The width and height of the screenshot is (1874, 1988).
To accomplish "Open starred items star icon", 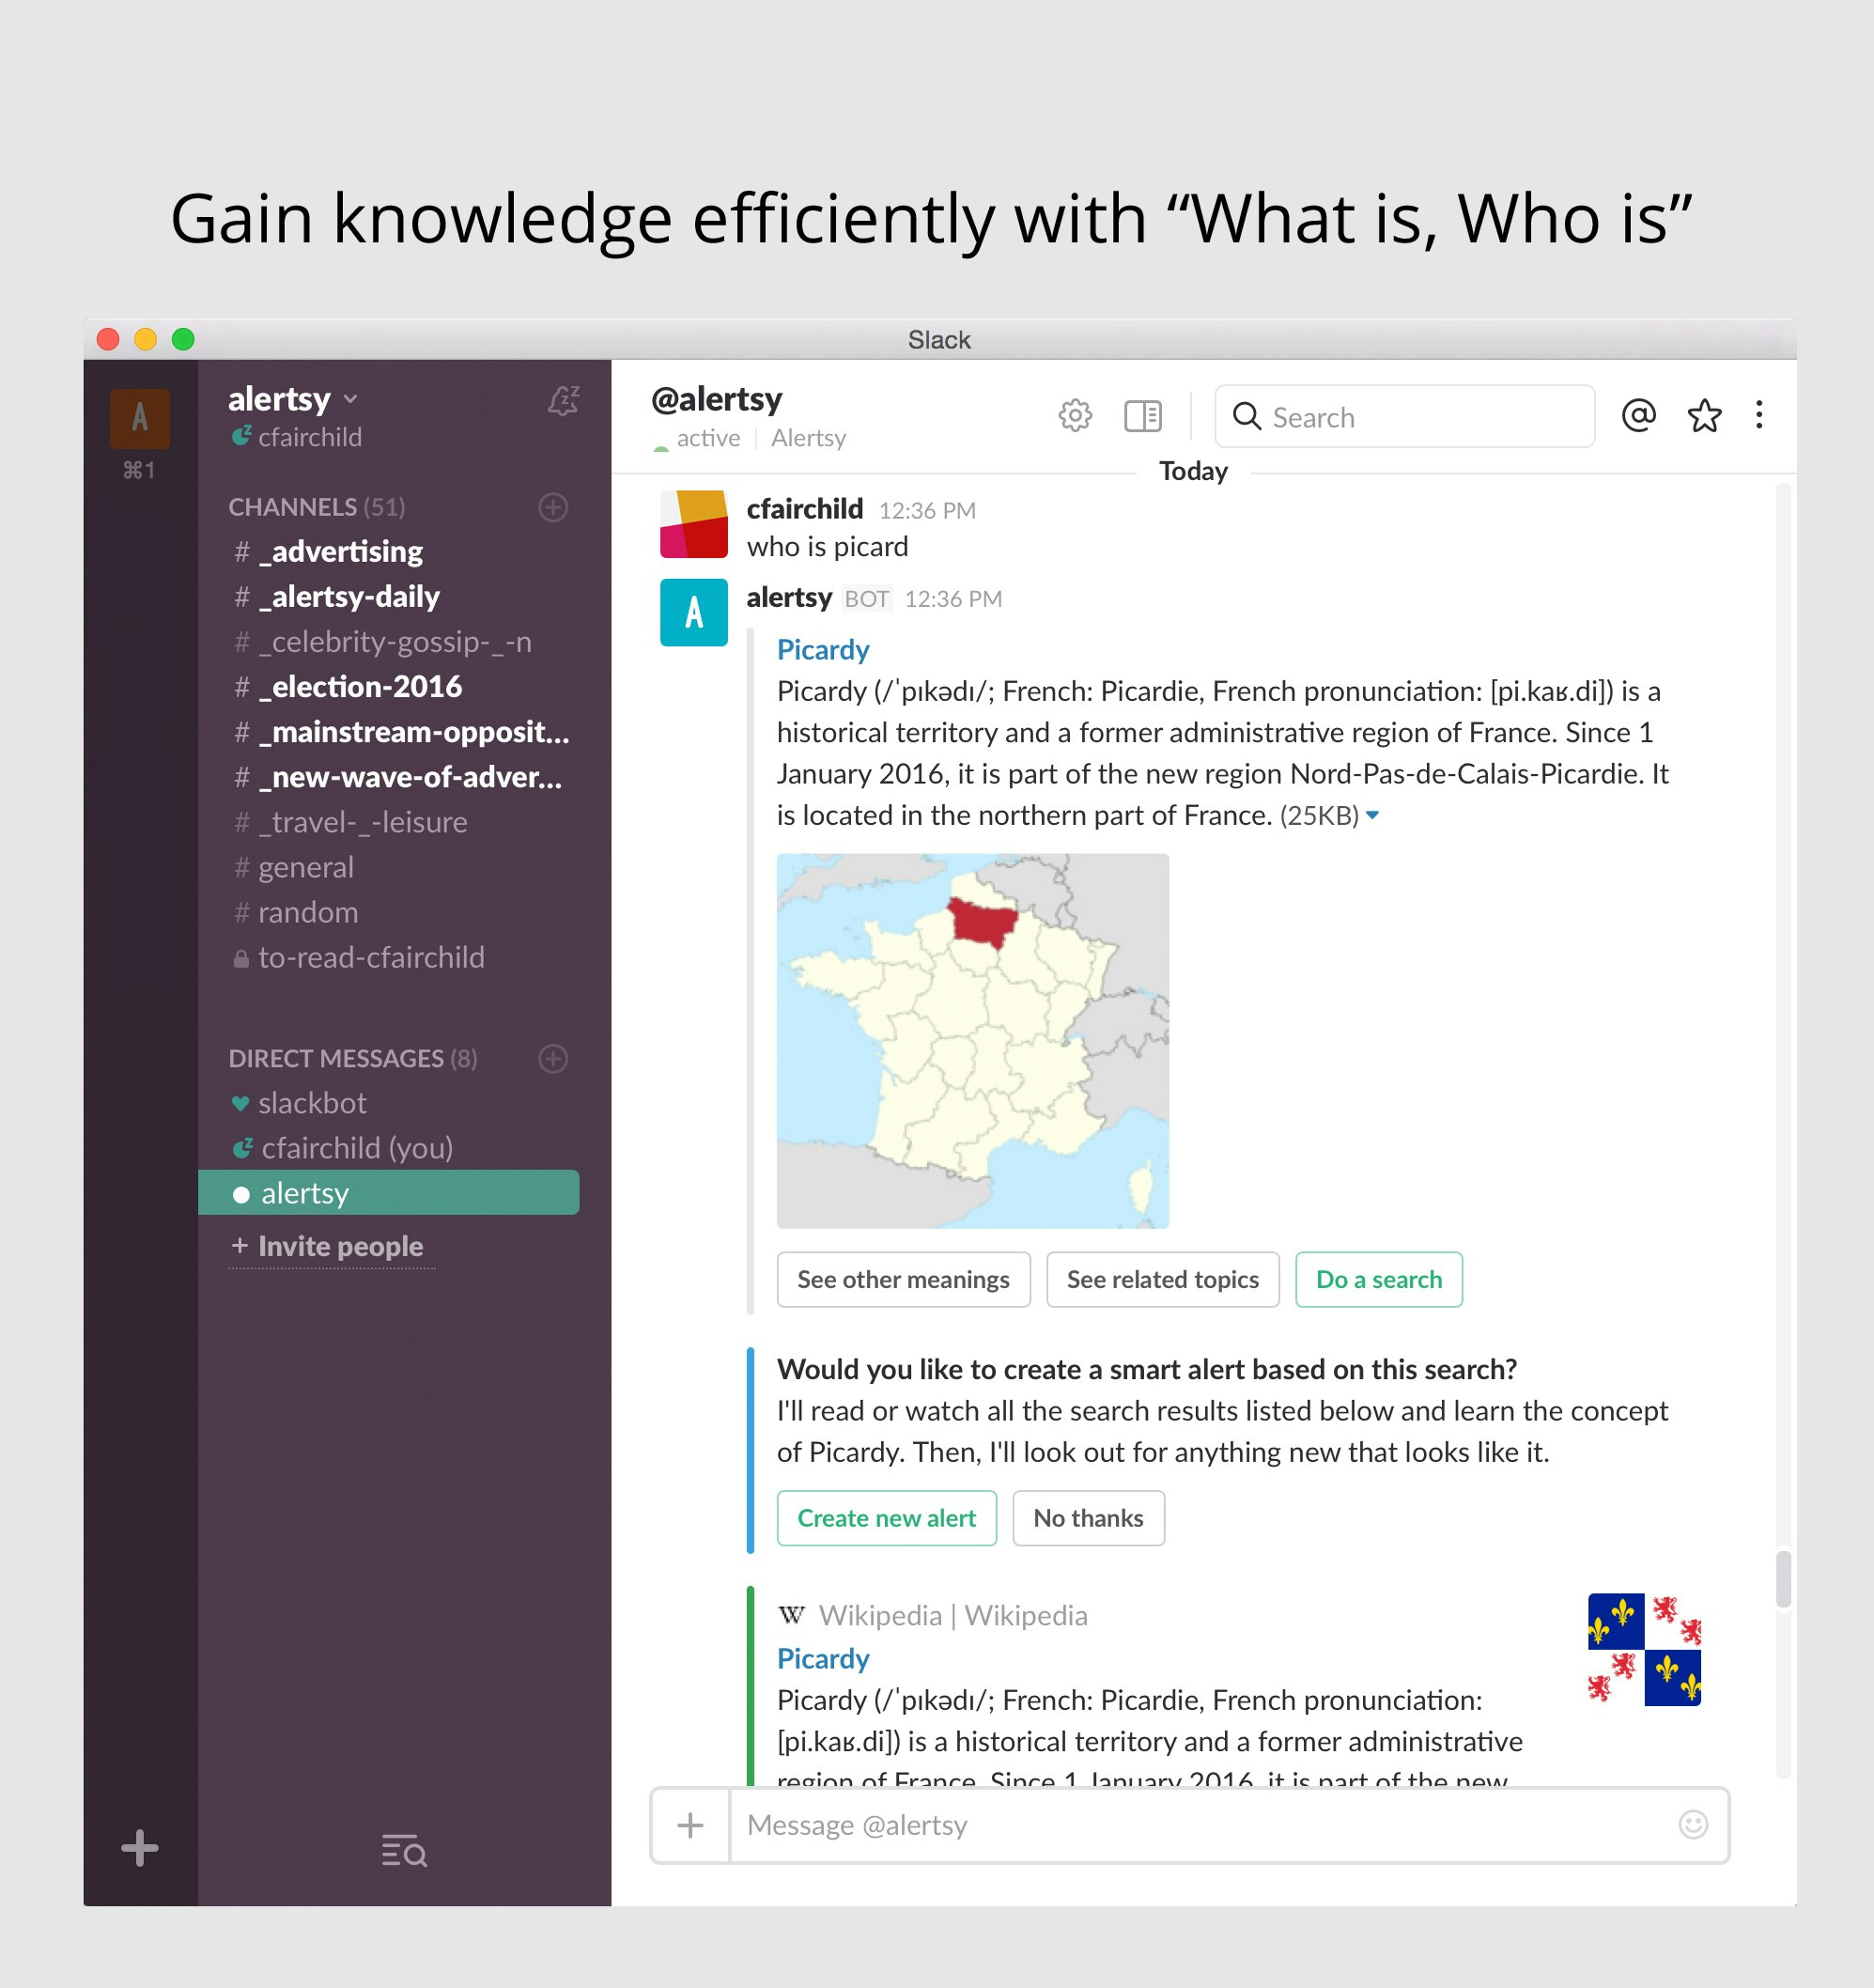I will (1704, 415).
